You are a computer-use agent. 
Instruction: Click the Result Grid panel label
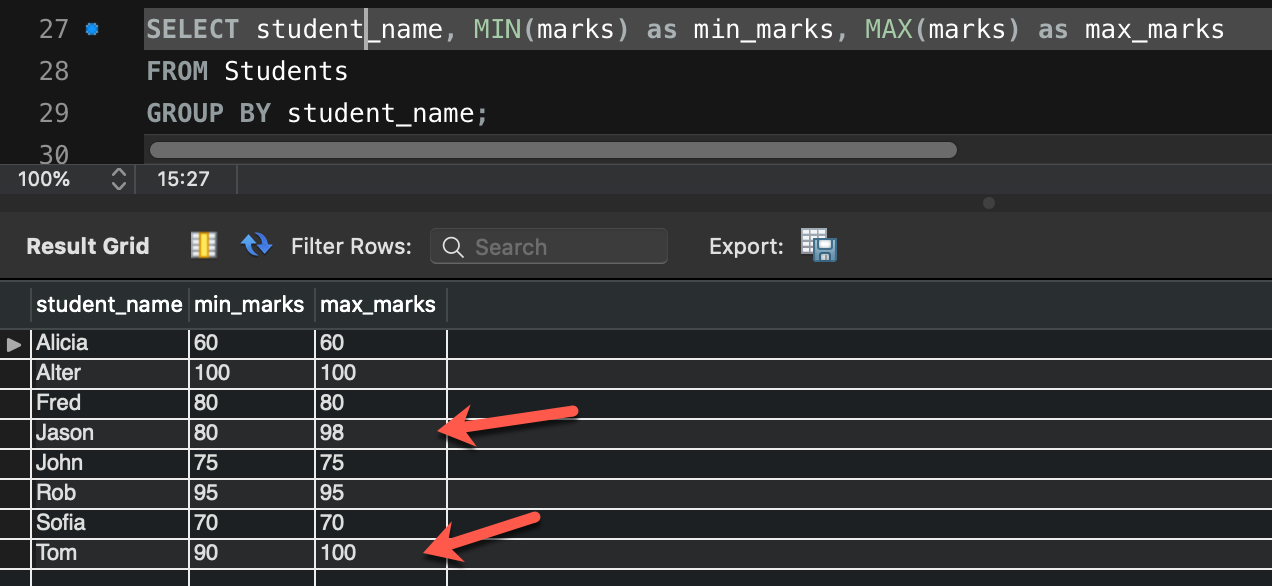pyautogui.click(x=87, y=245)
